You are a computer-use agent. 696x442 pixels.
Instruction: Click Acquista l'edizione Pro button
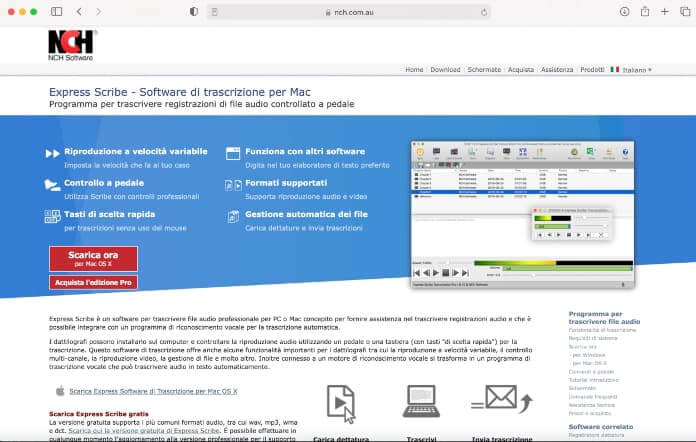click(x=93, y=282)
